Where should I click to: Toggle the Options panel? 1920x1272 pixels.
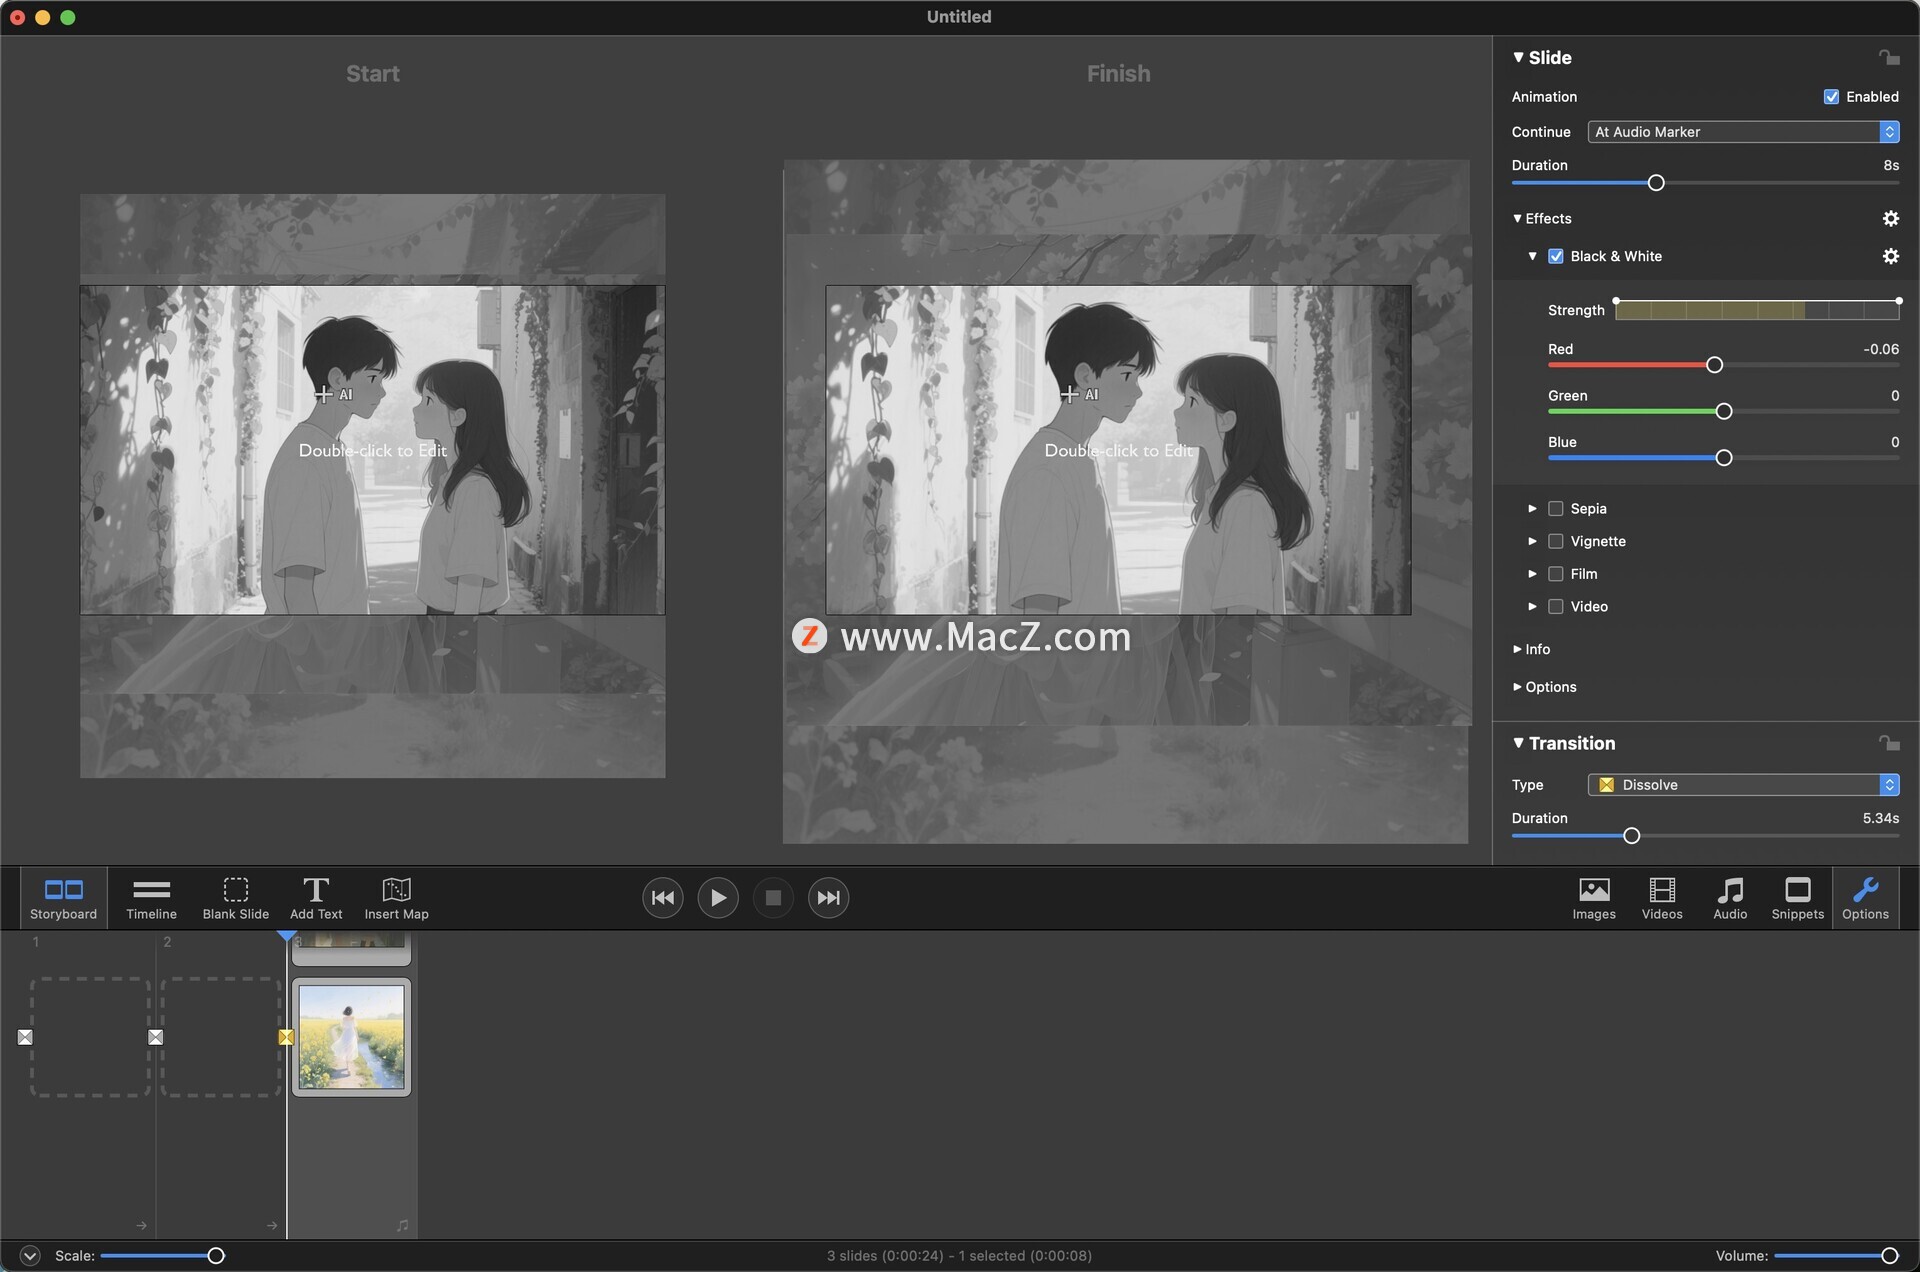pos(1866,898)
